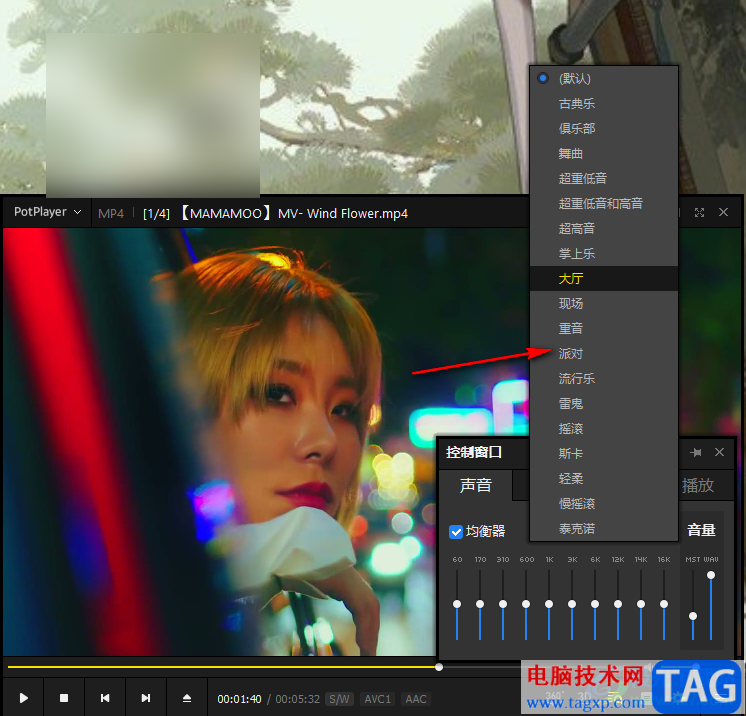Choose the 现场 preset
746x716 pixels.
(x=604, y=304)
